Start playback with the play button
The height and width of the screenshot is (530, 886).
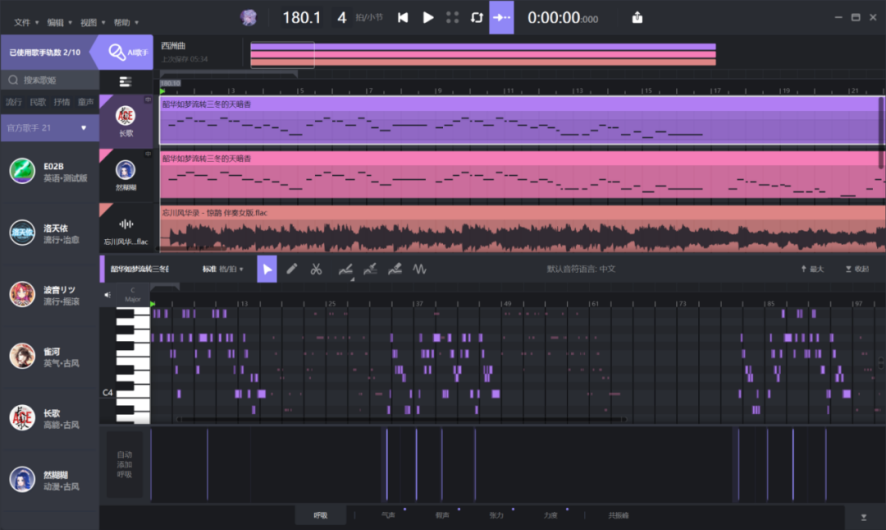[428, 18]
